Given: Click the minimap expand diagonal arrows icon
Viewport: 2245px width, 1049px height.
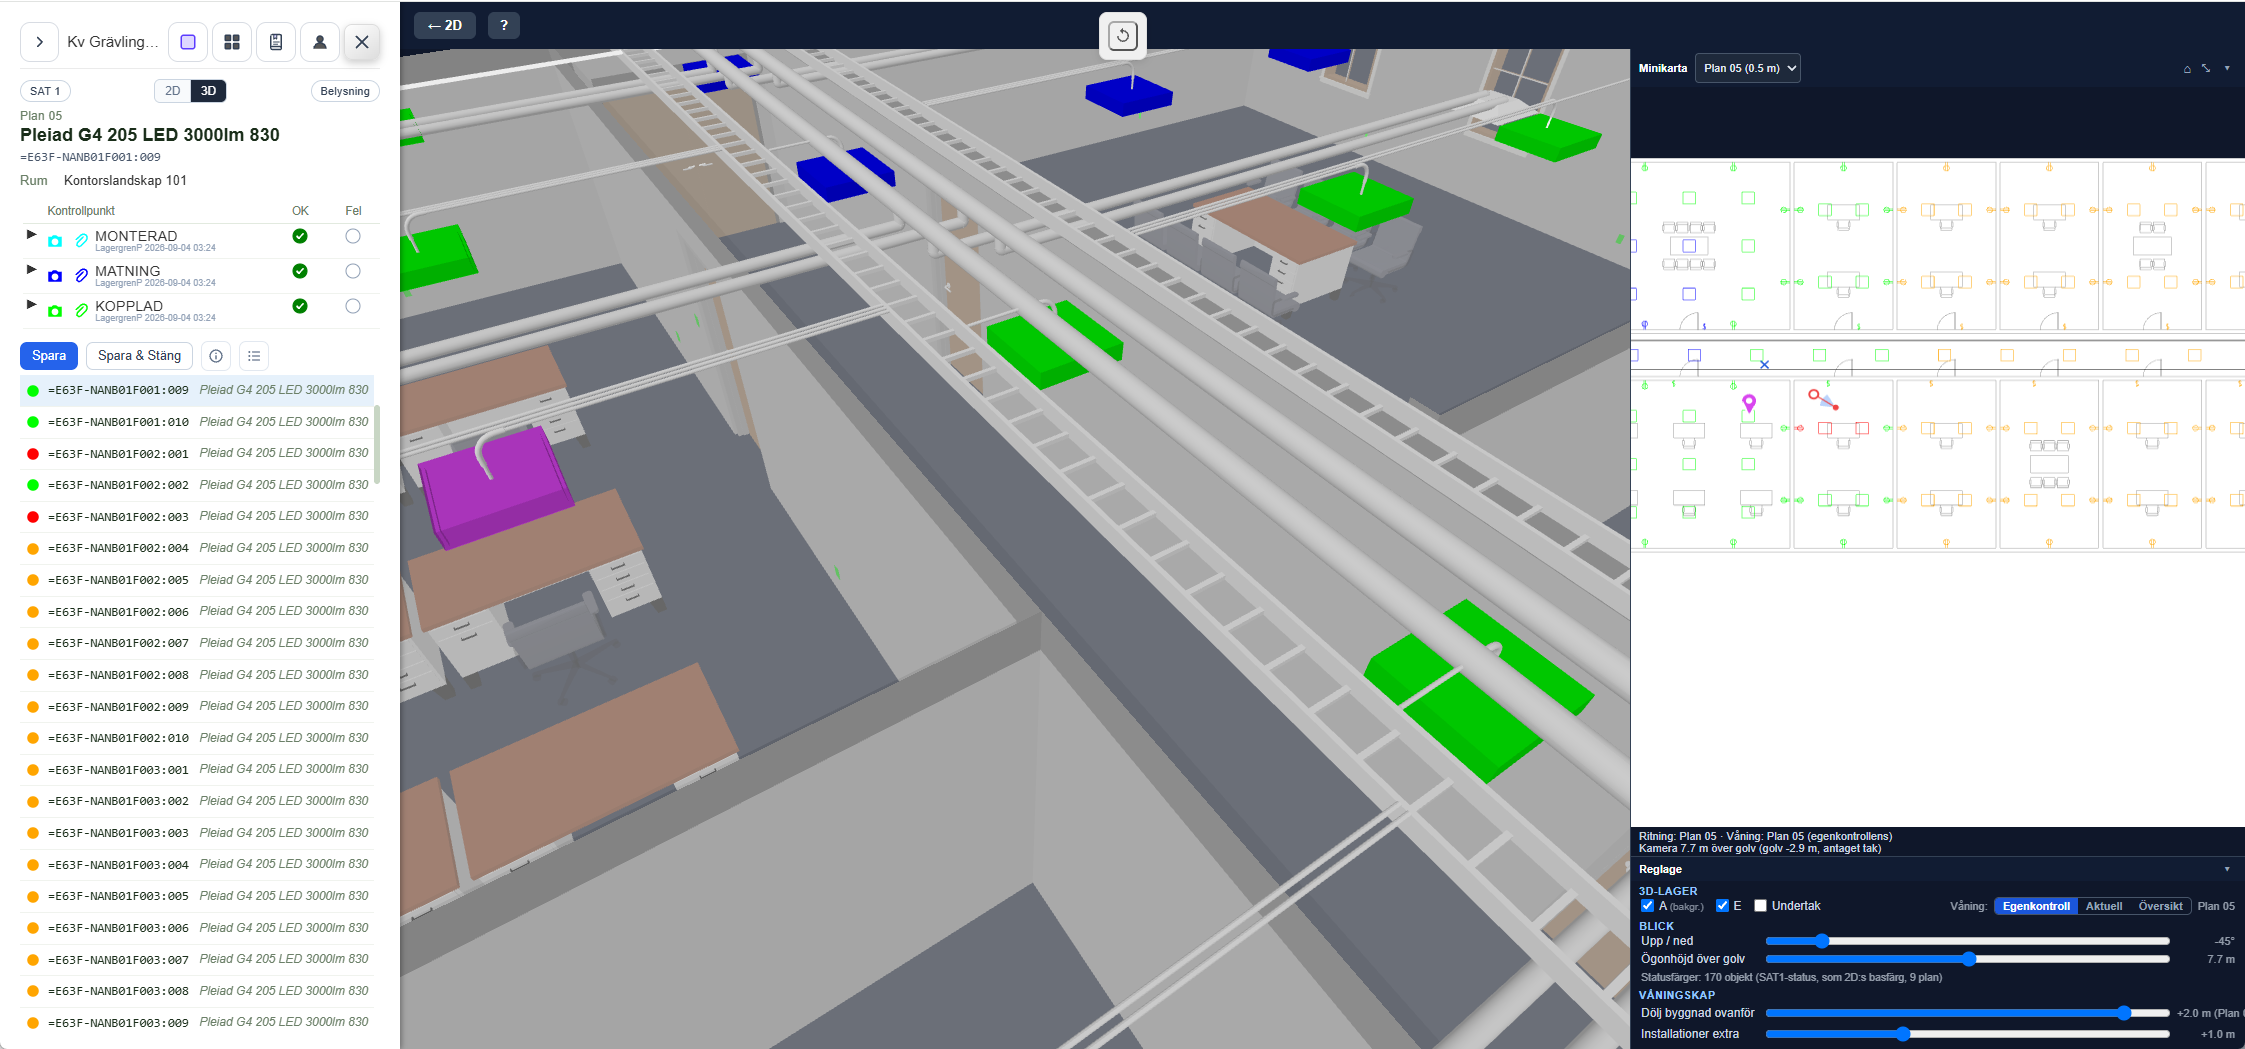Looking at the screenshot, I should point(2206,69).
